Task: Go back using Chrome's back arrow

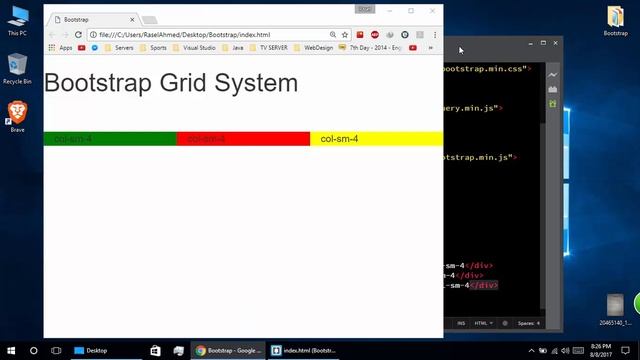Action: (52, 35)
